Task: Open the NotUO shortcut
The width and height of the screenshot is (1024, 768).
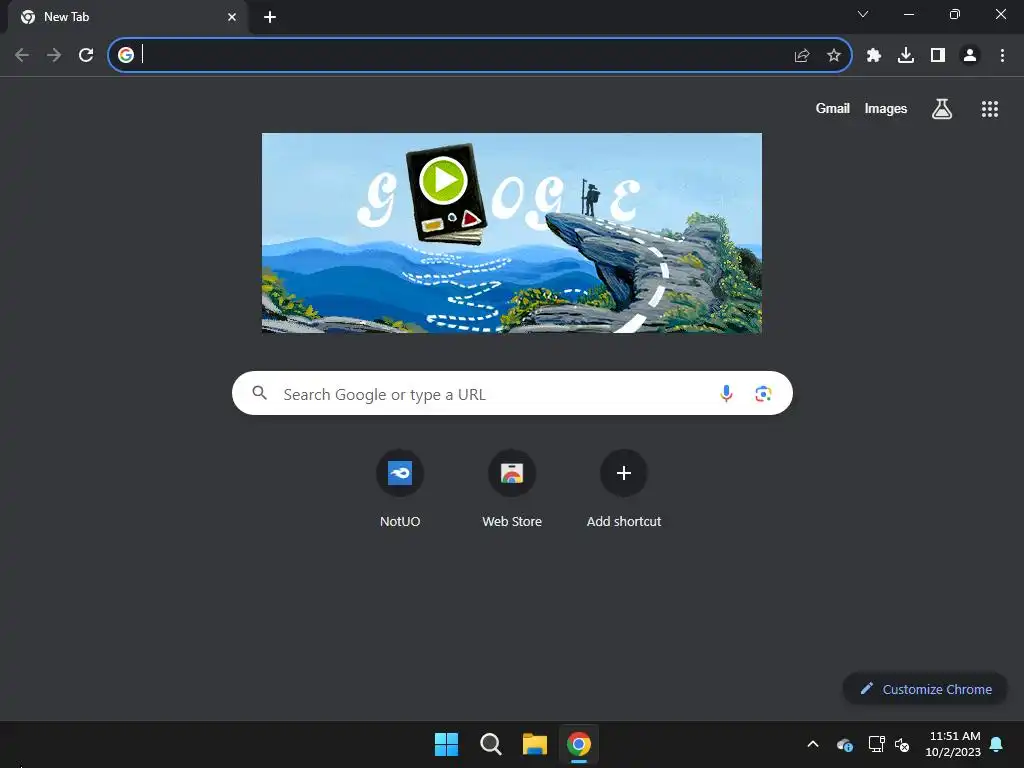Action: pos(400,489)
